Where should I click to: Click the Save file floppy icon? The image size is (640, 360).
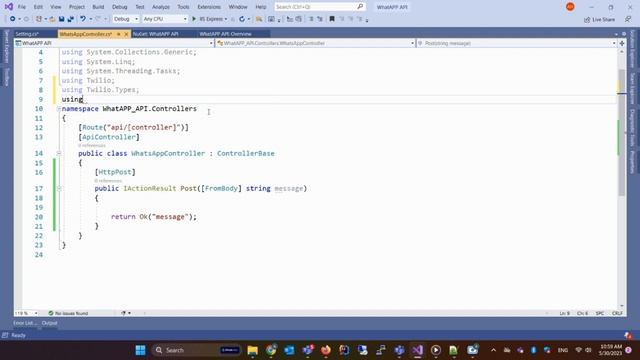(x=62, y=19)
